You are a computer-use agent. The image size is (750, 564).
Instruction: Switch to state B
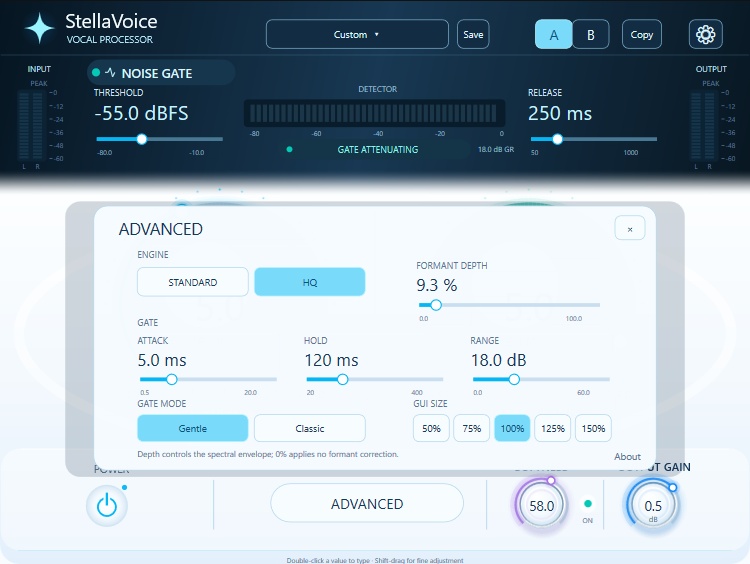(591, 34)
